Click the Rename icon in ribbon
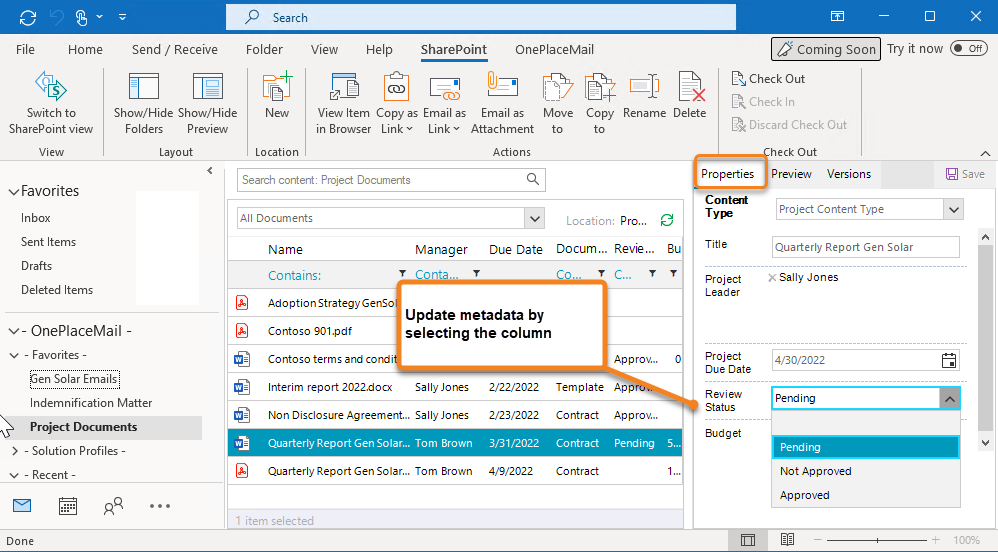The height and width of the screenshot is (552, 998). pyautogui.click(x=644, y=88)
